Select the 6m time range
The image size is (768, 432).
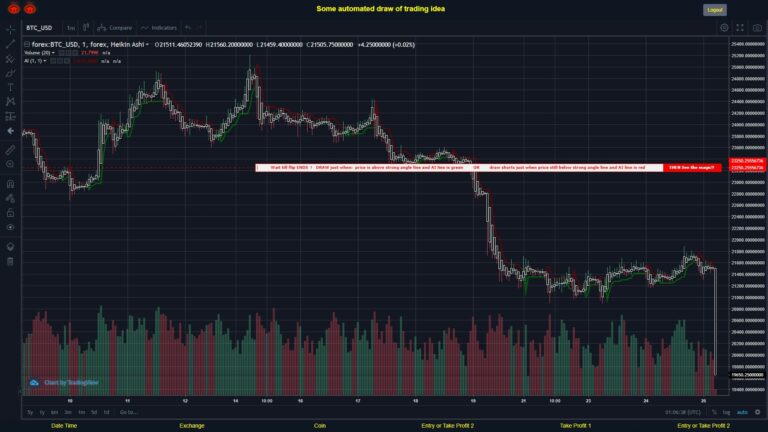pos(54,412)
